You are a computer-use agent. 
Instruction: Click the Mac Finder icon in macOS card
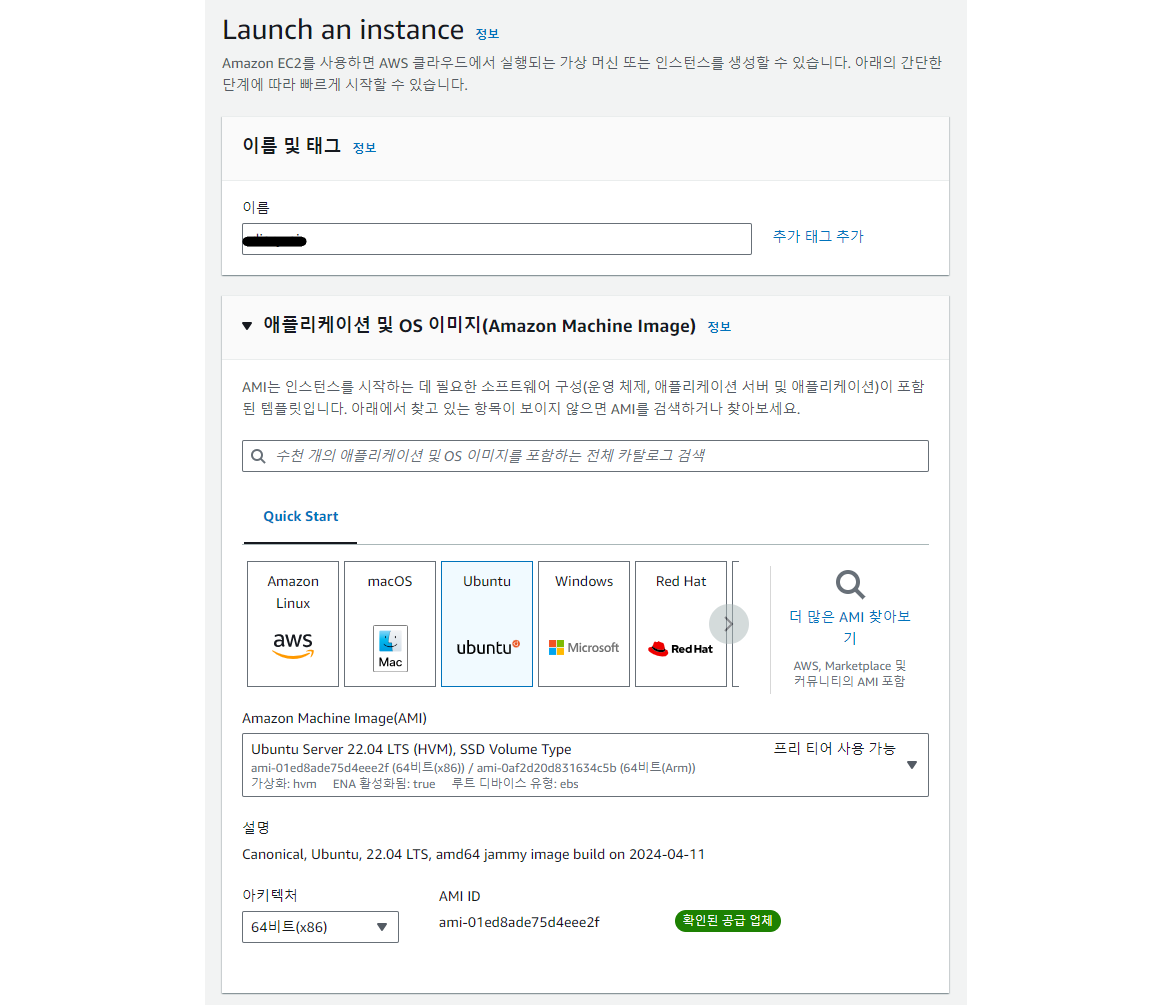tap(390, 648)
